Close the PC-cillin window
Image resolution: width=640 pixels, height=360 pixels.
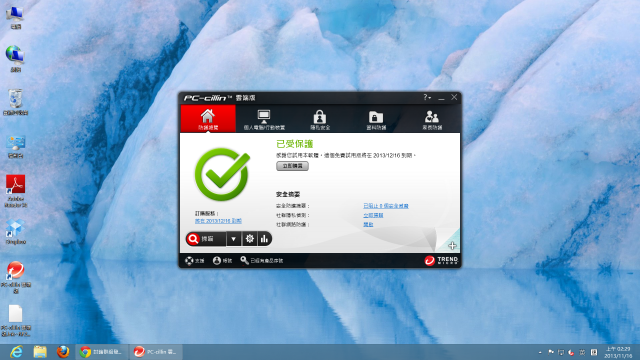[x=454, y=97]
